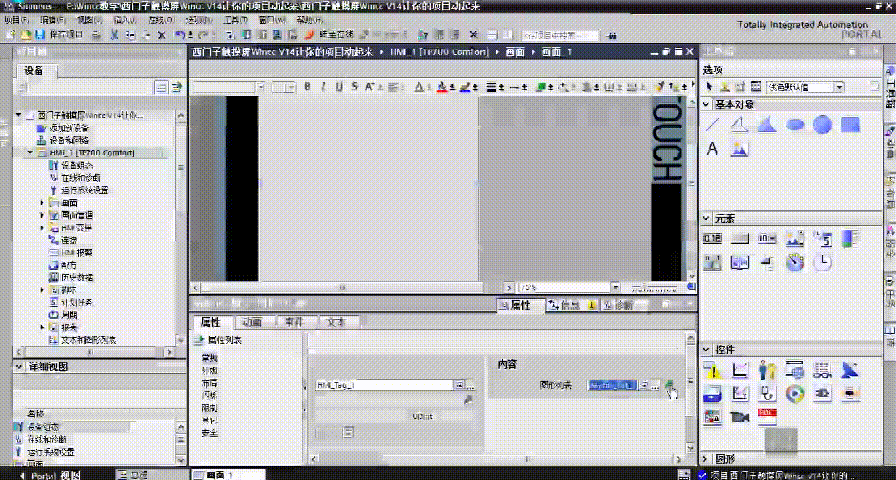The width and height of the screenshot is (896, 480).
Task: Select the Rectangle tool in basic objects
Action: click(850, 124)
